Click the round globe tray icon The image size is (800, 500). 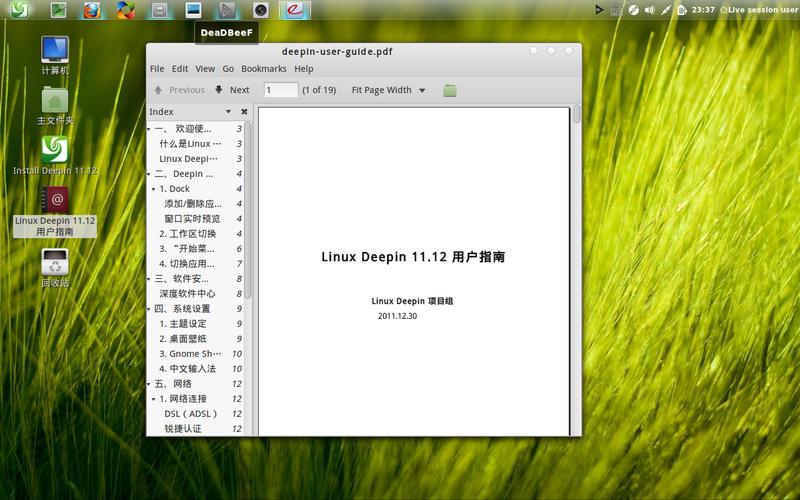[x=633, y=10]
